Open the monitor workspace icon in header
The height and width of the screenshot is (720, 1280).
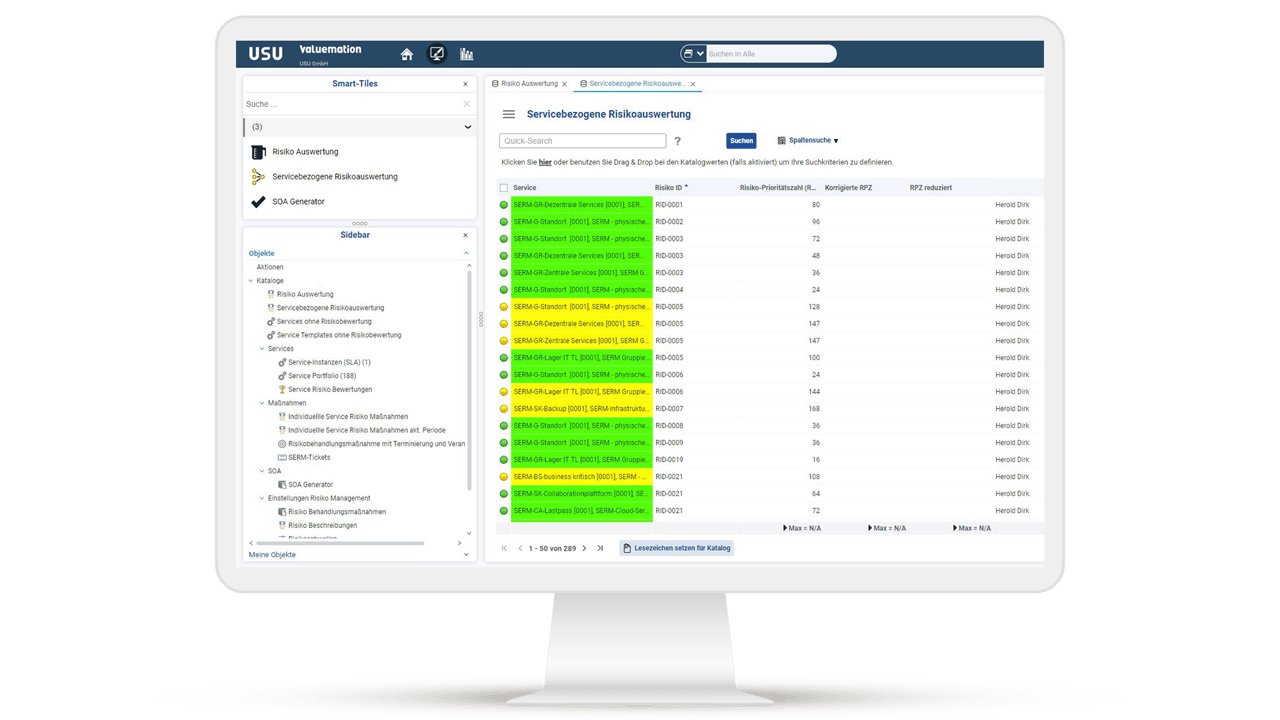(x=437, y=54)
